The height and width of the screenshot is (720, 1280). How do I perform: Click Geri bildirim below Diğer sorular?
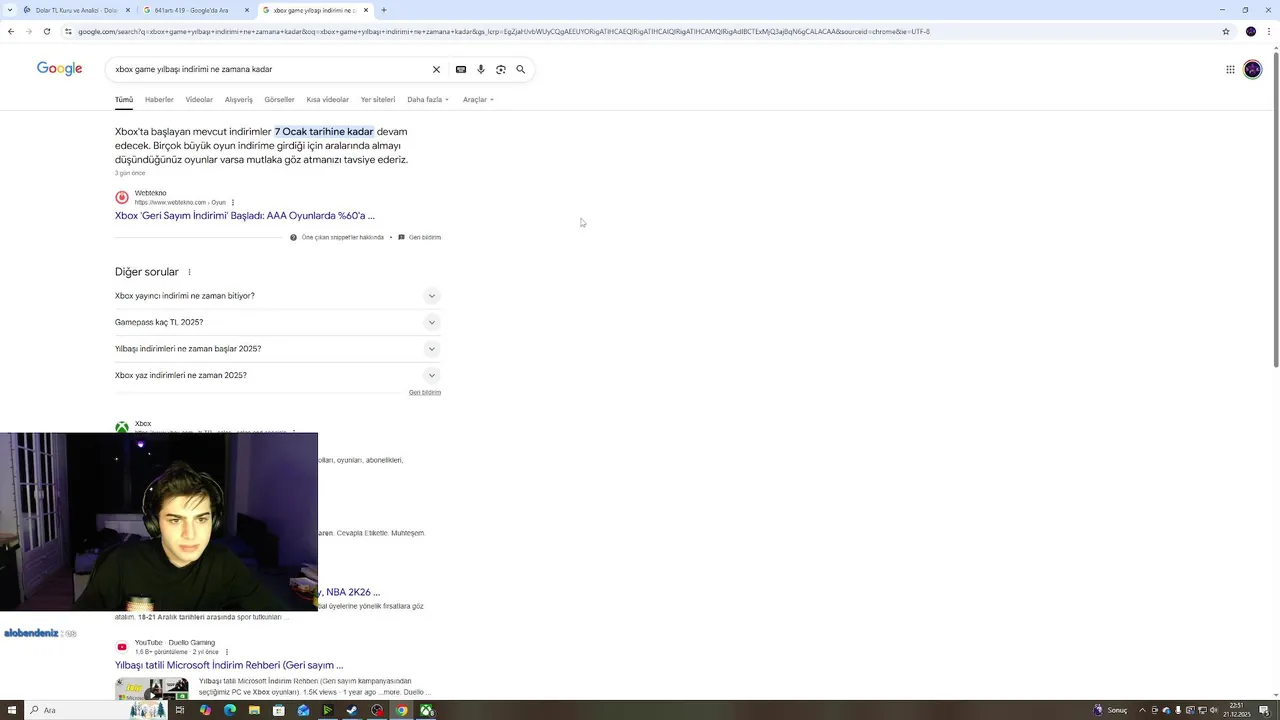tap(425, 392)
